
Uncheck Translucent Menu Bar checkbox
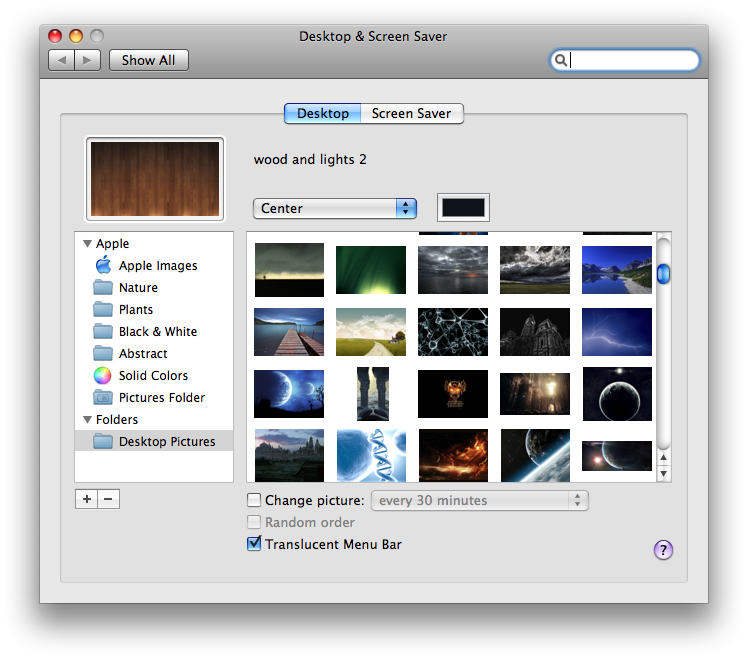pos(254,543)
